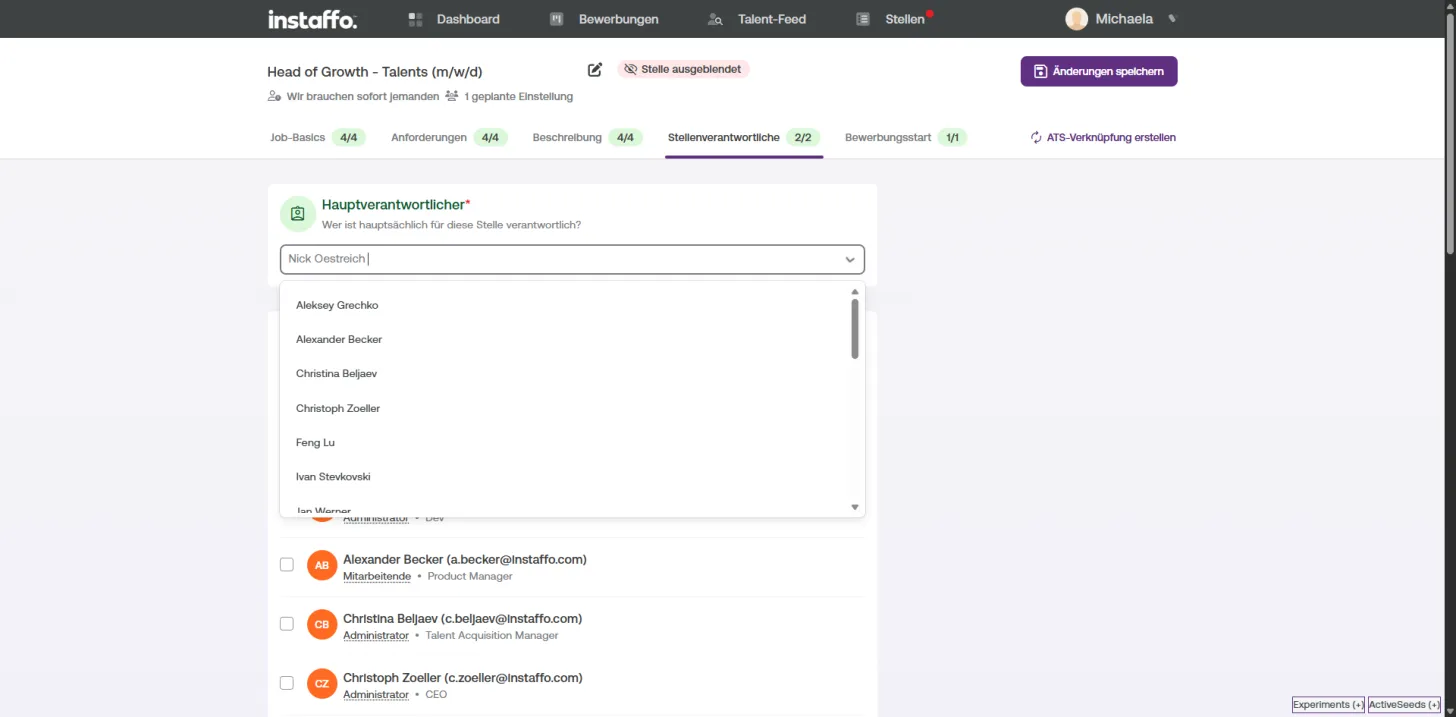Click the edit pencil beside the job title
Viewport: 1456px width, 717px height.
[595, 69]
